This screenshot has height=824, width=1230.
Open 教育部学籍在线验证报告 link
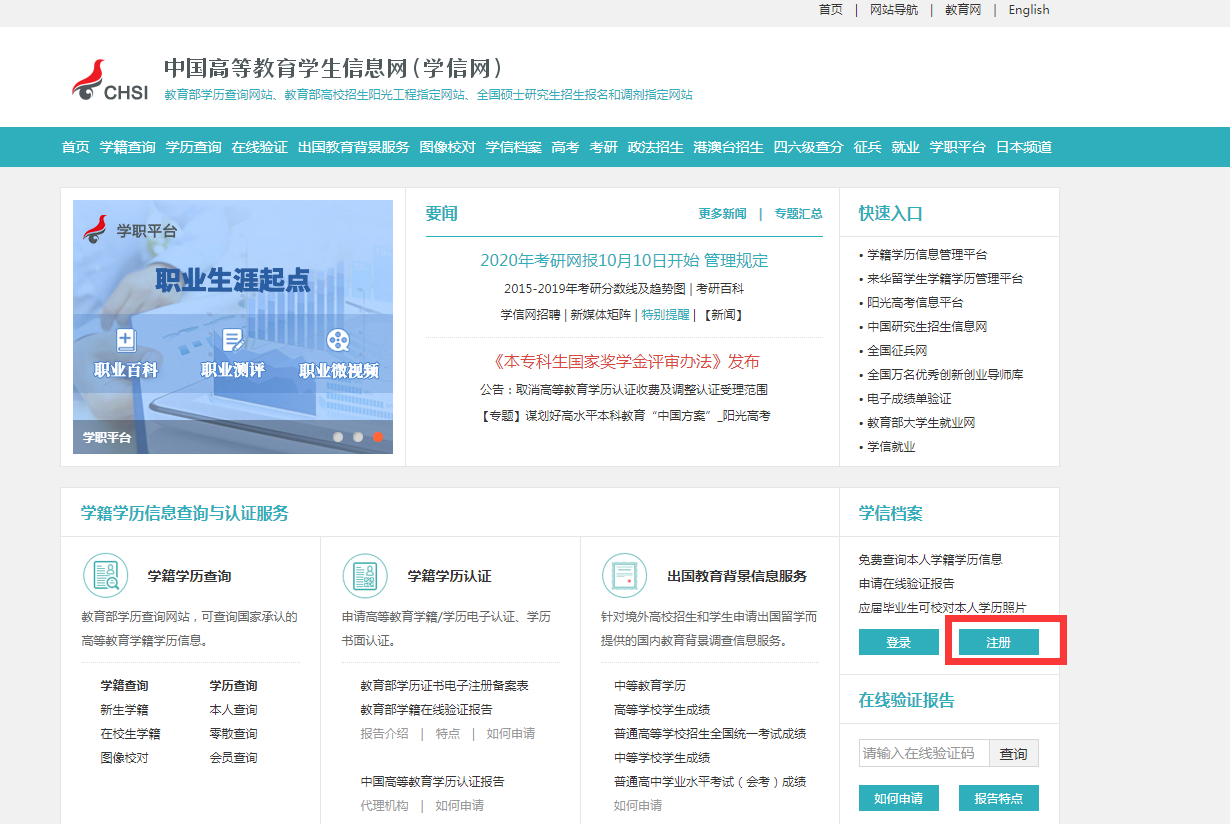(426, 710)
